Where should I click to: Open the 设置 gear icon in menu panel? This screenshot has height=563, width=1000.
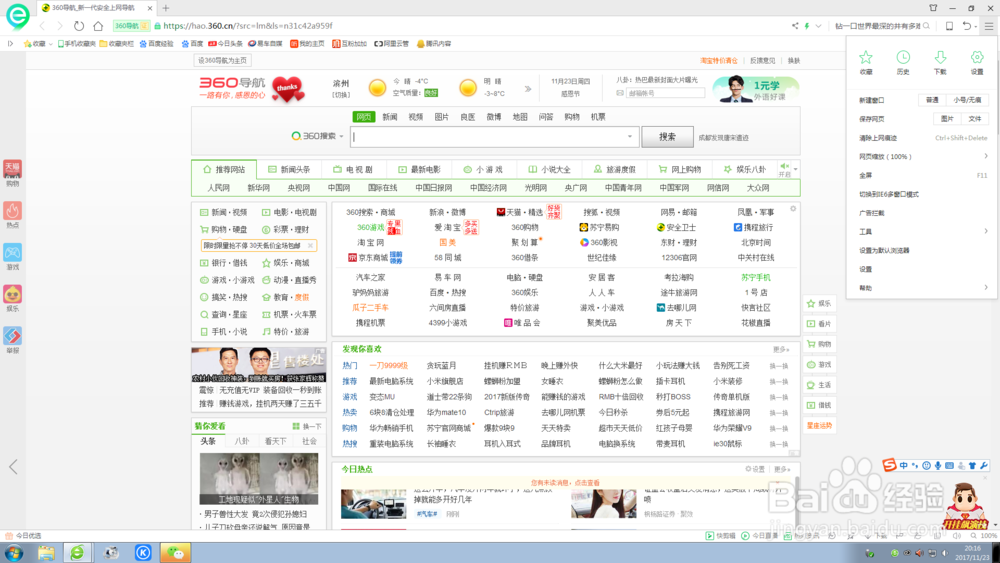tap(977, 57)
